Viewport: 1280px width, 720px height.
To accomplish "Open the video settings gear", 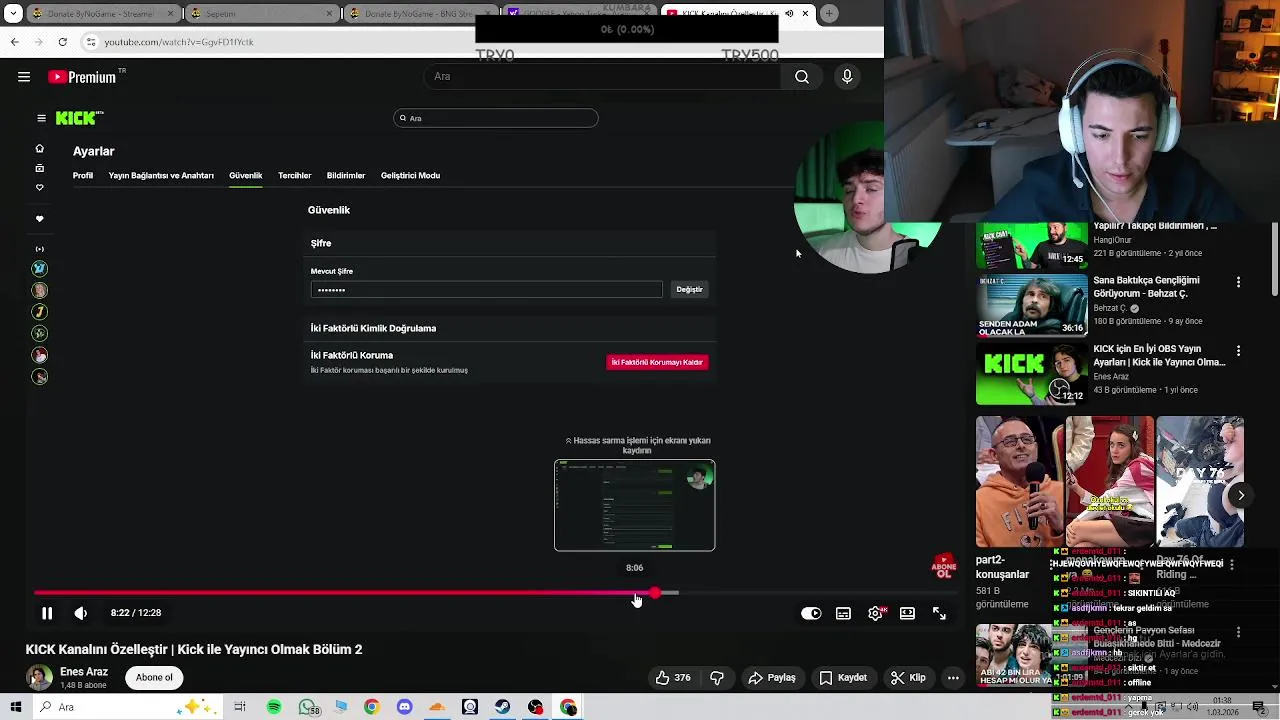I will 876,613.
